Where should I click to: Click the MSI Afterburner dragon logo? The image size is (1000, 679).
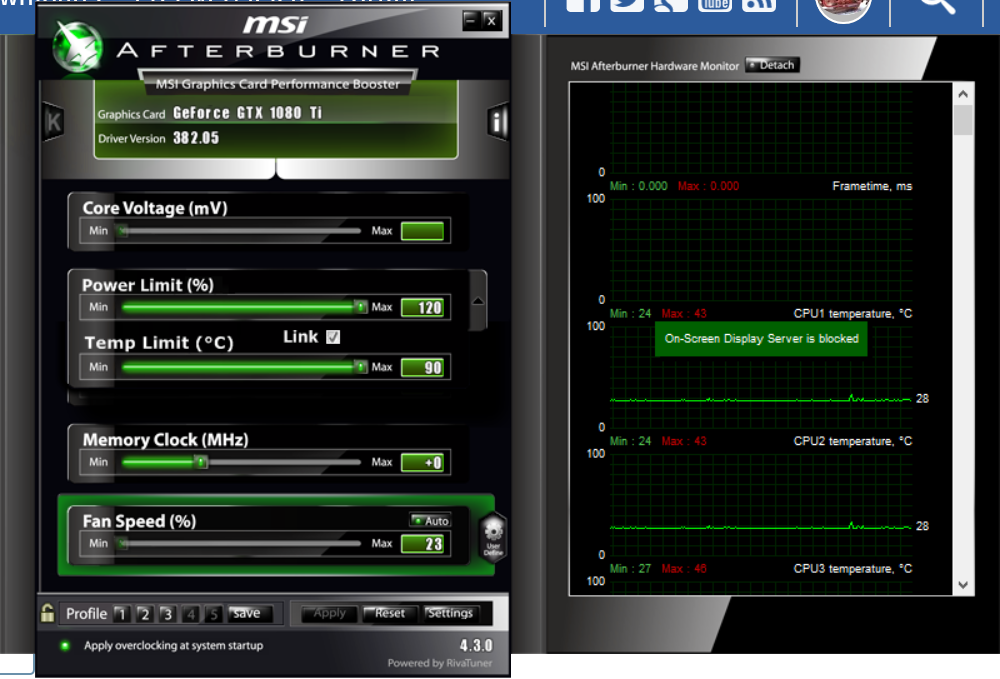(78, 47)
